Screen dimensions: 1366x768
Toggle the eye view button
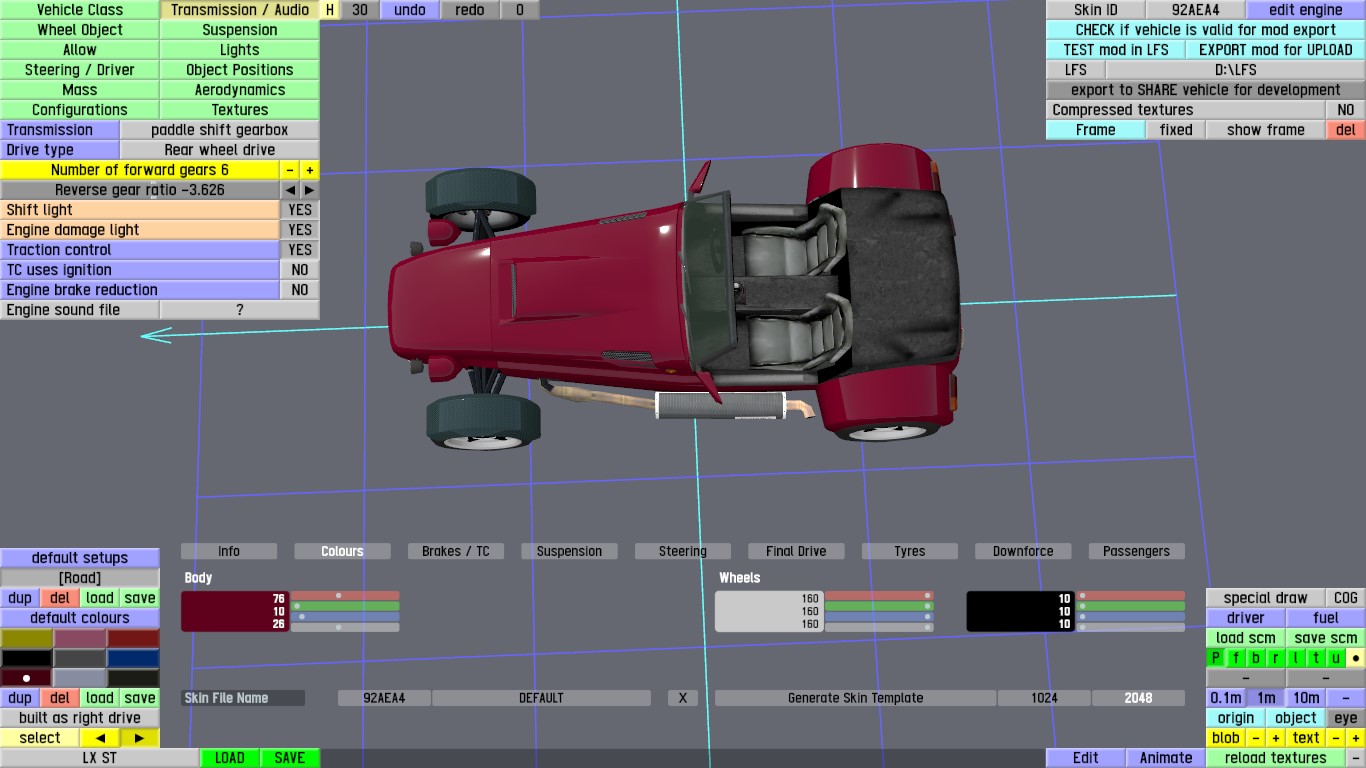(1345, 718)
